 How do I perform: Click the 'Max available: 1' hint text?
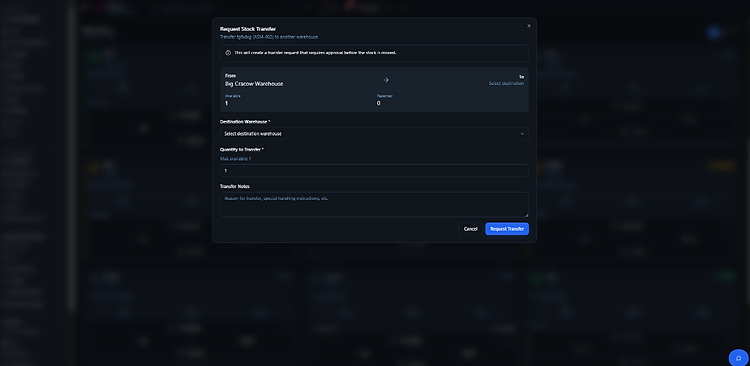[x=235, y=158]
